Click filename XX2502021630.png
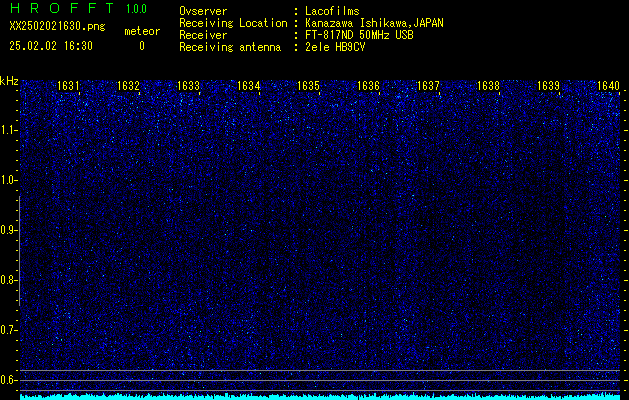The width and height of the screenshot is (629, 400). [57, 26]
